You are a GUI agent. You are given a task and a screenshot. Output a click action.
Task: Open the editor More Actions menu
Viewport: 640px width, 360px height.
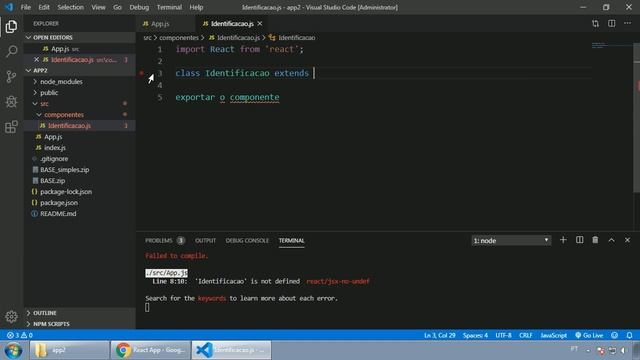click(x=627, y=24)
